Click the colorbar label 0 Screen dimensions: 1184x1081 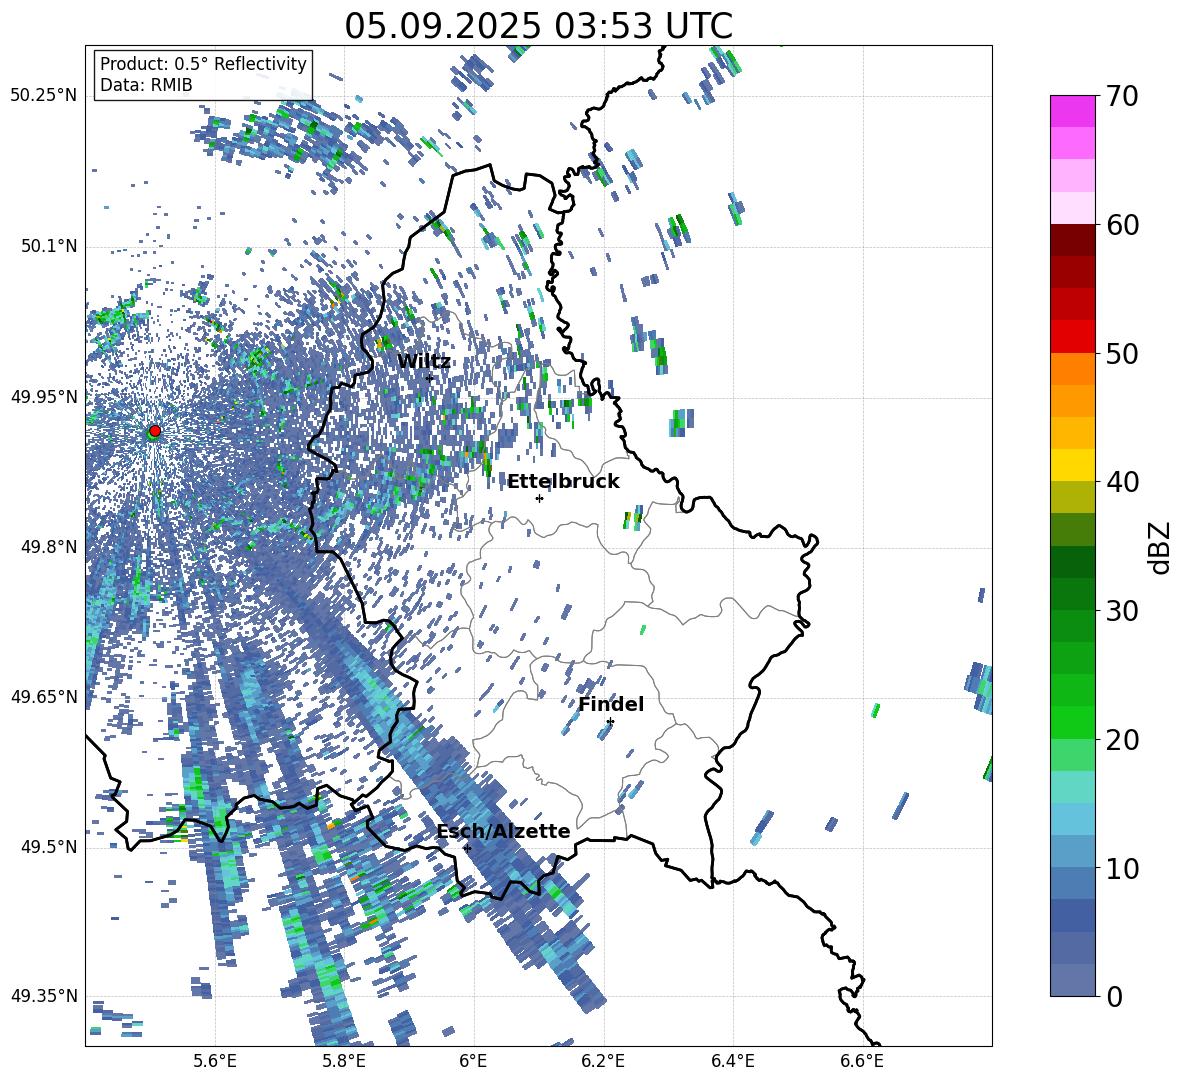click(1114, 996)
